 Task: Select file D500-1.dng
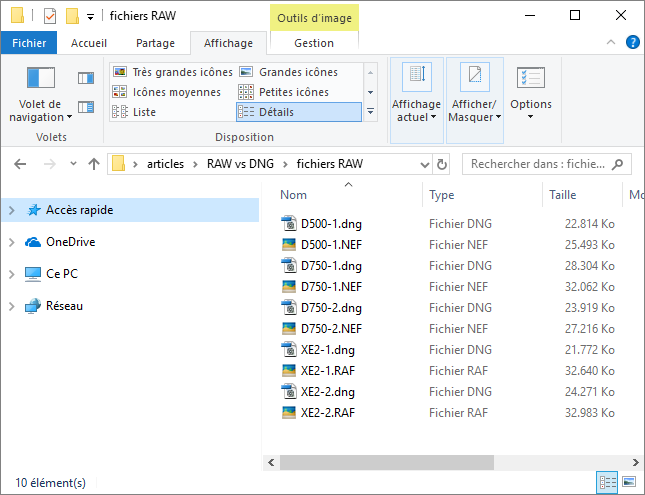(x=331, y=224)
